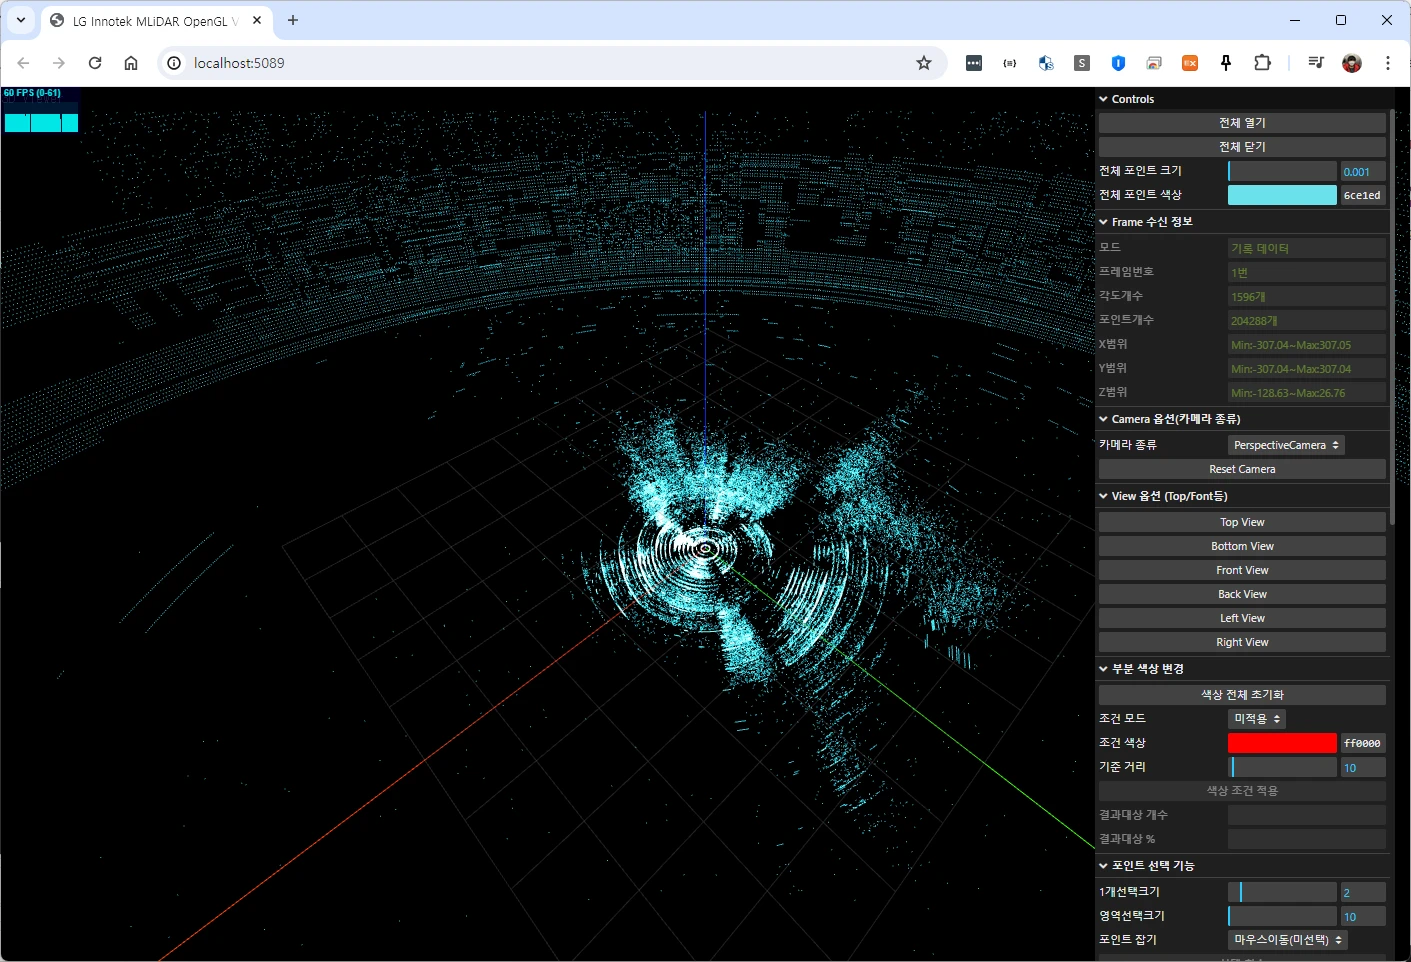Close the LG Innotek MLiDAR tab
The image size is (1411, 962).
(257, 20)
